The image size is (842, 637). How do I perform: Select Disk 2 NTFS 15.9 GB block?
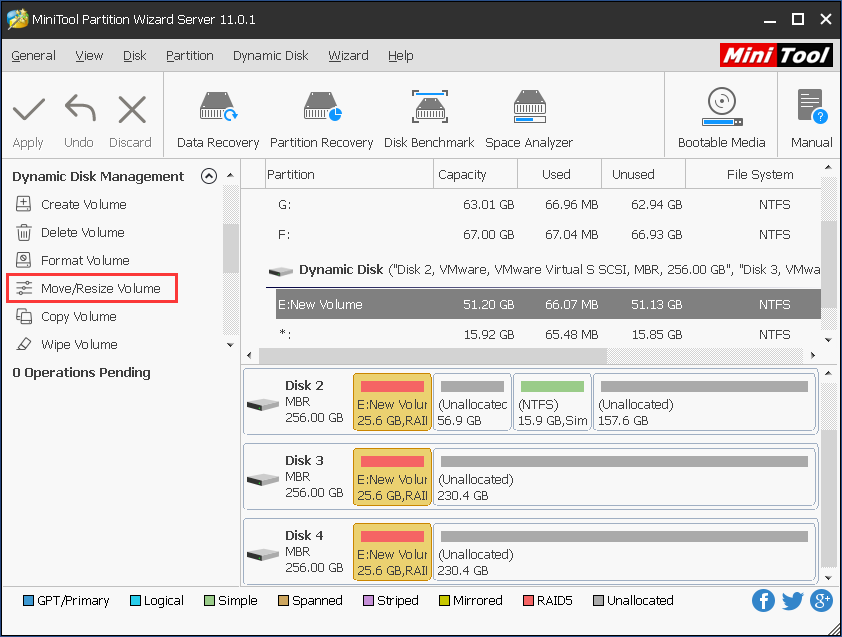tap(553, 402)
